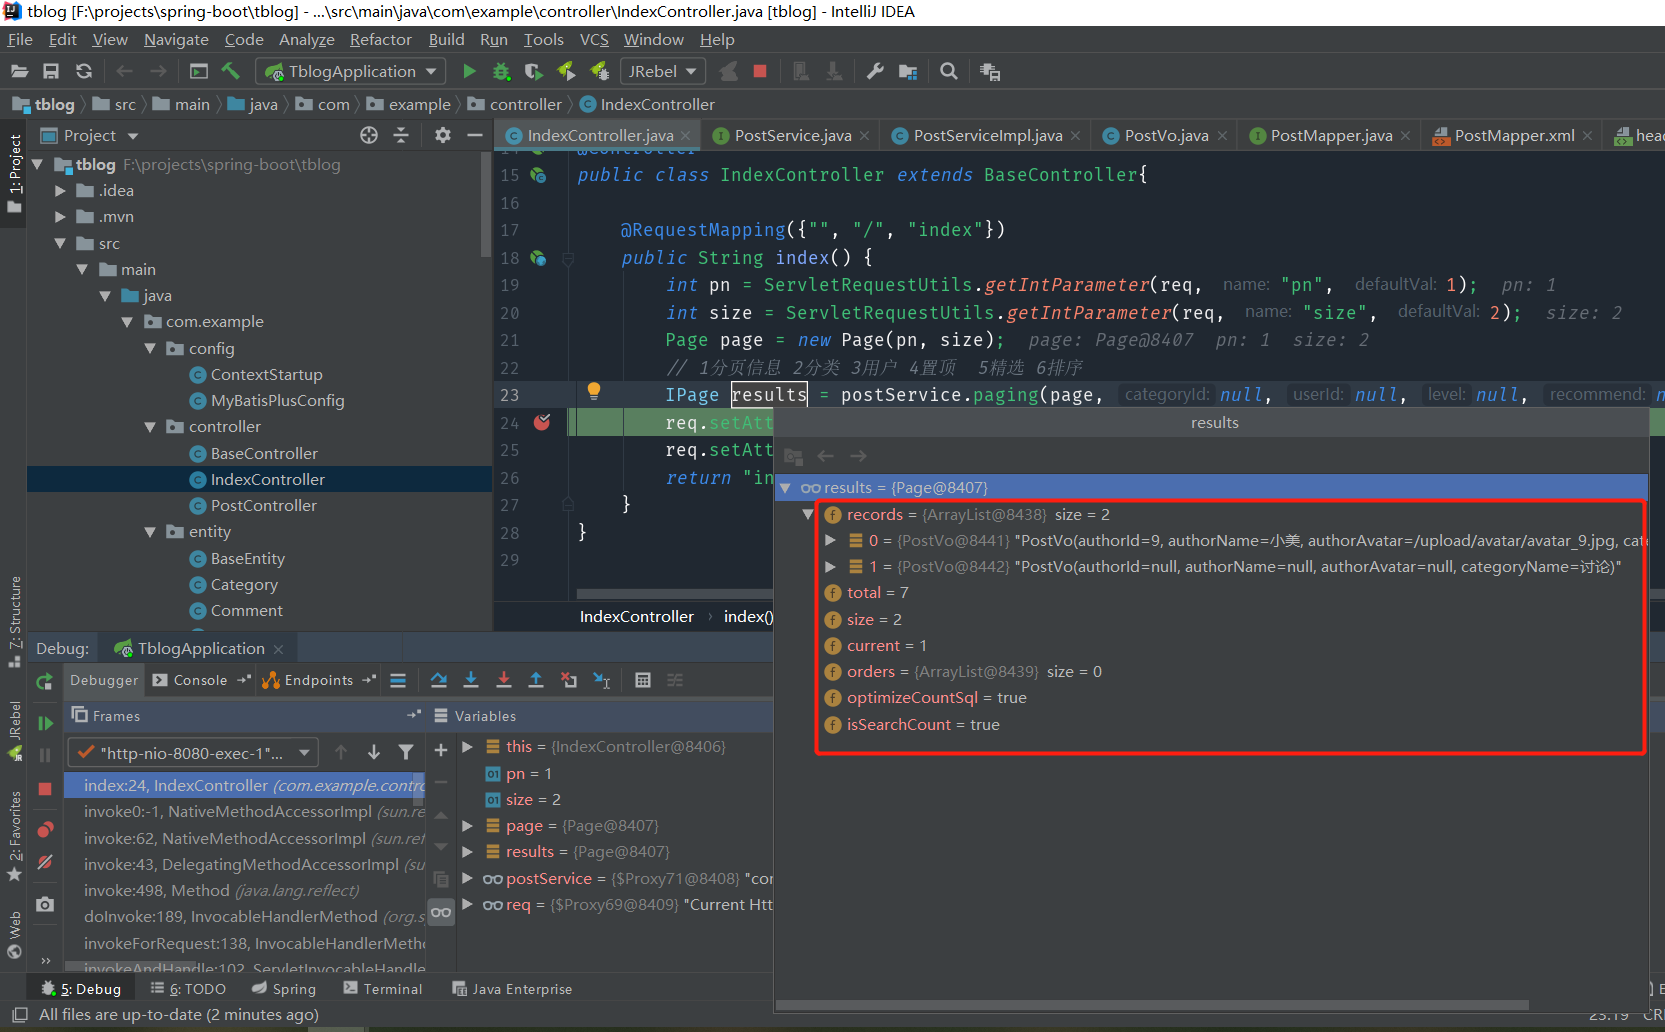Click Project panel settings gear icon
This screenshot has width=1665, height=1032.
coord(443,135)
